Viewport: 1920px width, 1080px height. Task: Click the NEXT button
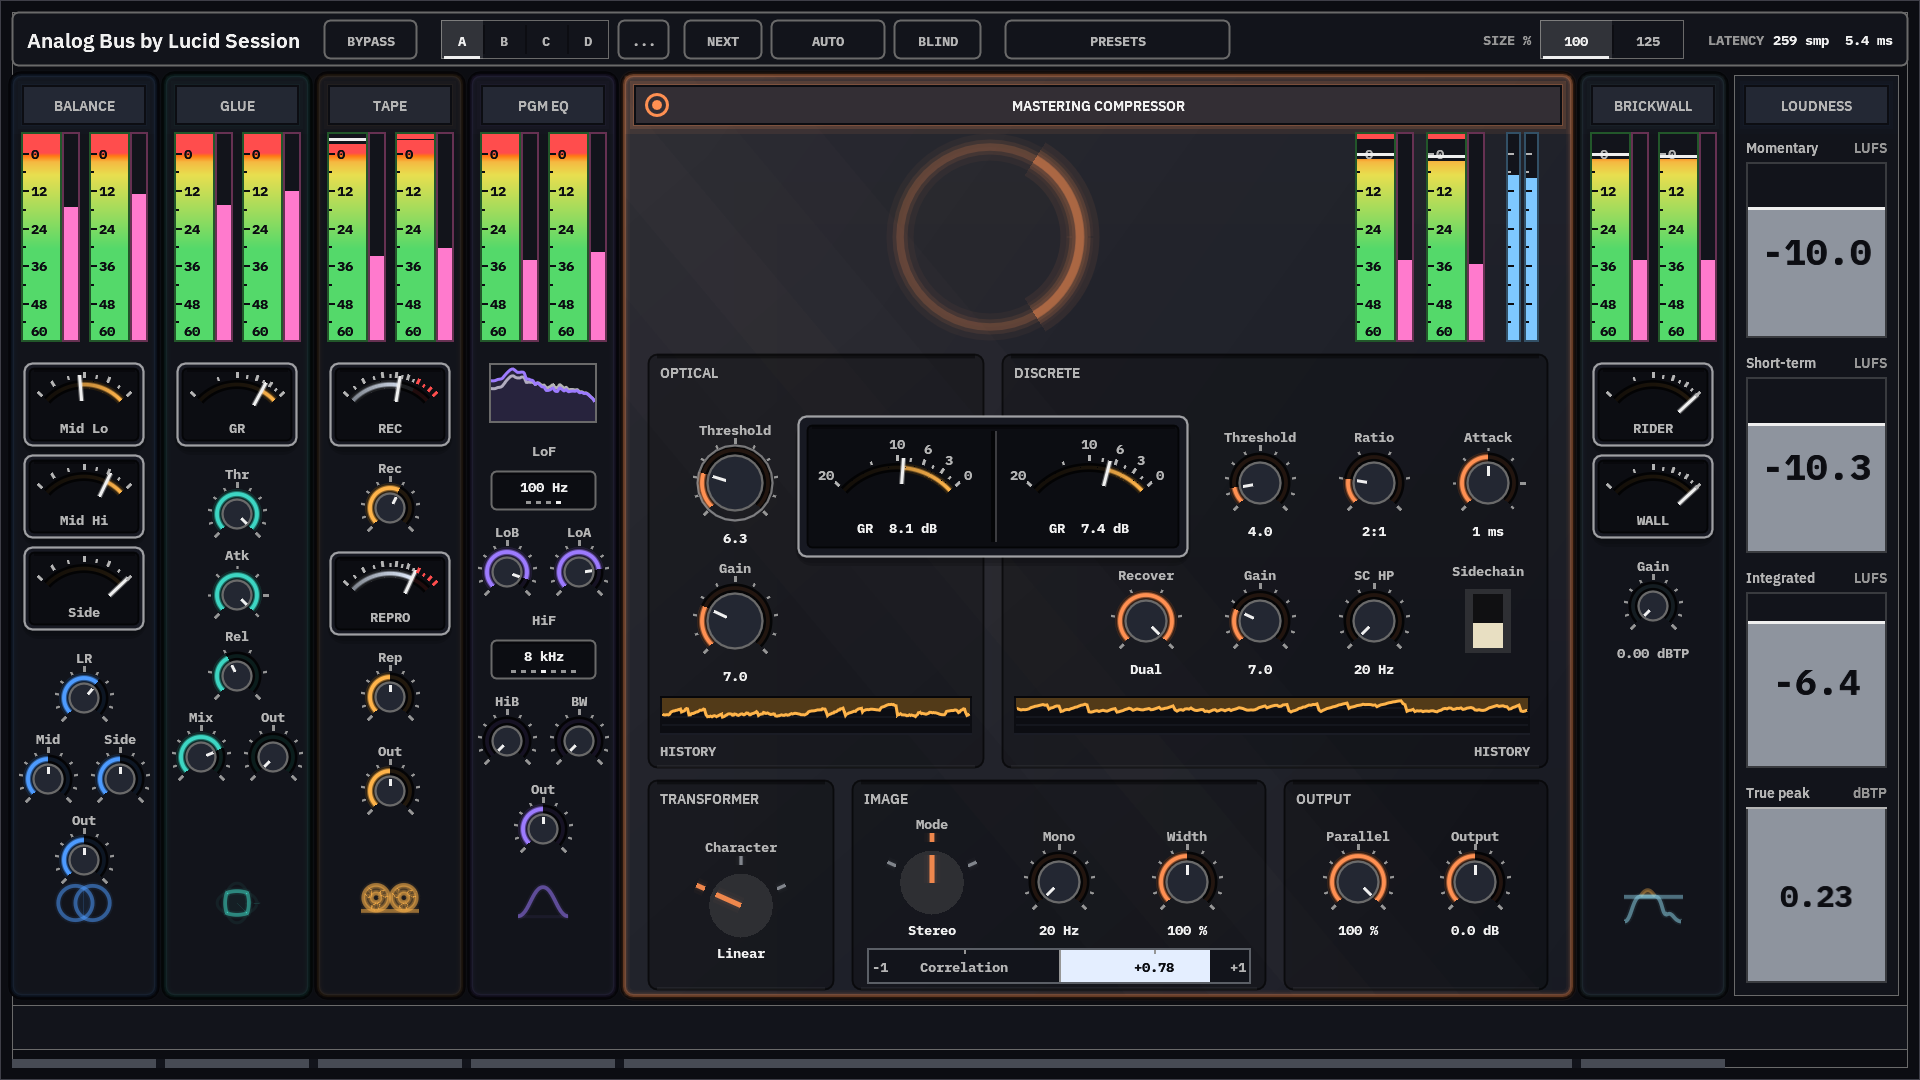point(723,41)
